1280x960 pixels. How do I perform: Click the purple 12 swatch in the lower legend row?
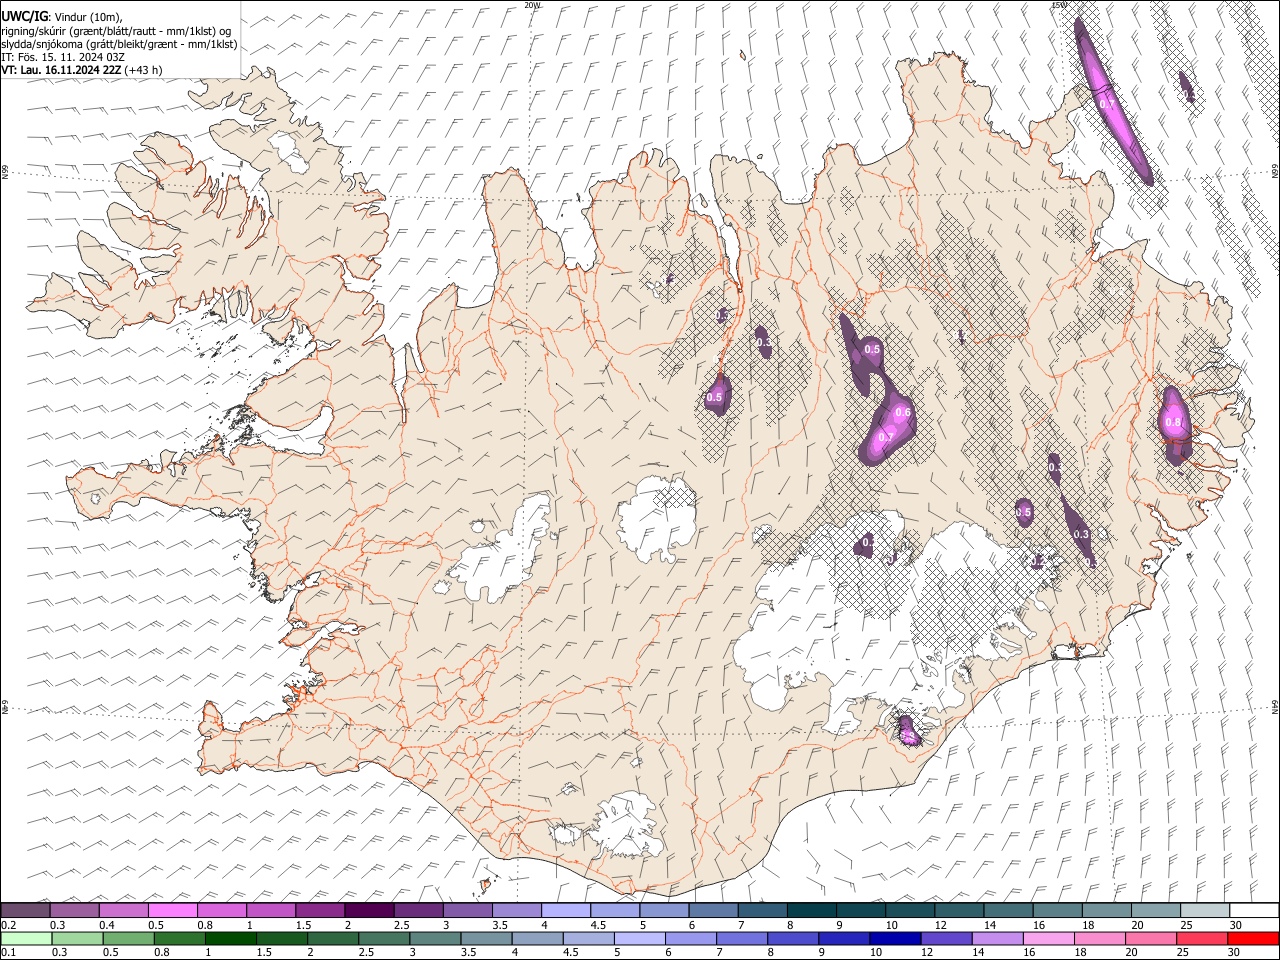946,938
